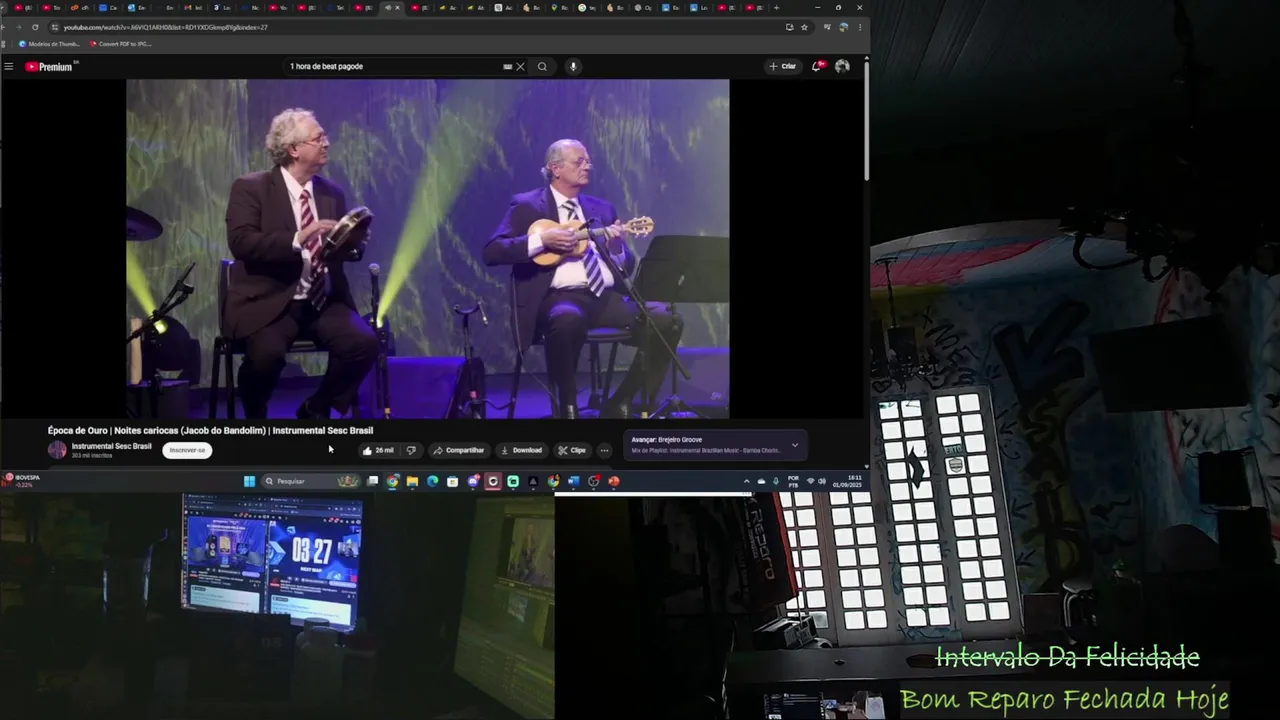Image resolution: width=1280 pixels, height=720 pixels.
Task: Close the active YouTube tab
Action: coord(398,8)
